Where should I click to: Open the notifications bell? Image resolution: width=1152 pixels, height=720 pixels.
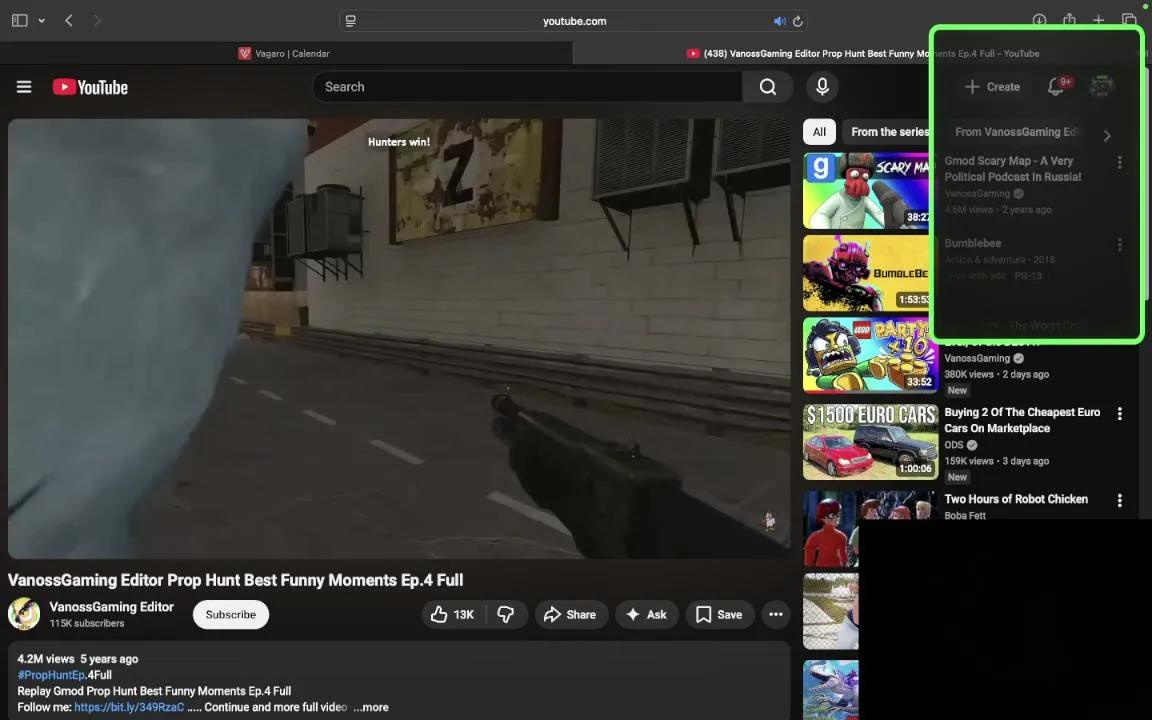[x=1056, y=87]
